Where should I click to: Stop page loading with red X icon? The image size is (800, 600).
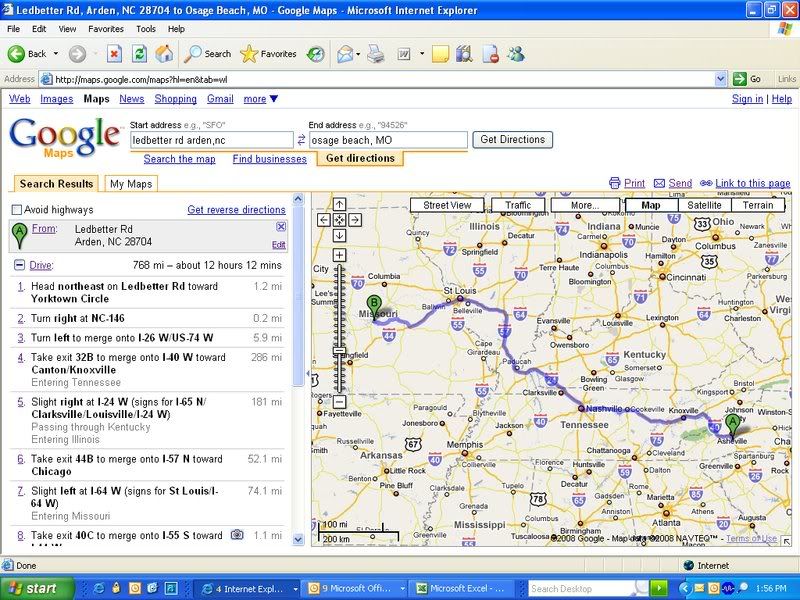point(114,54)
